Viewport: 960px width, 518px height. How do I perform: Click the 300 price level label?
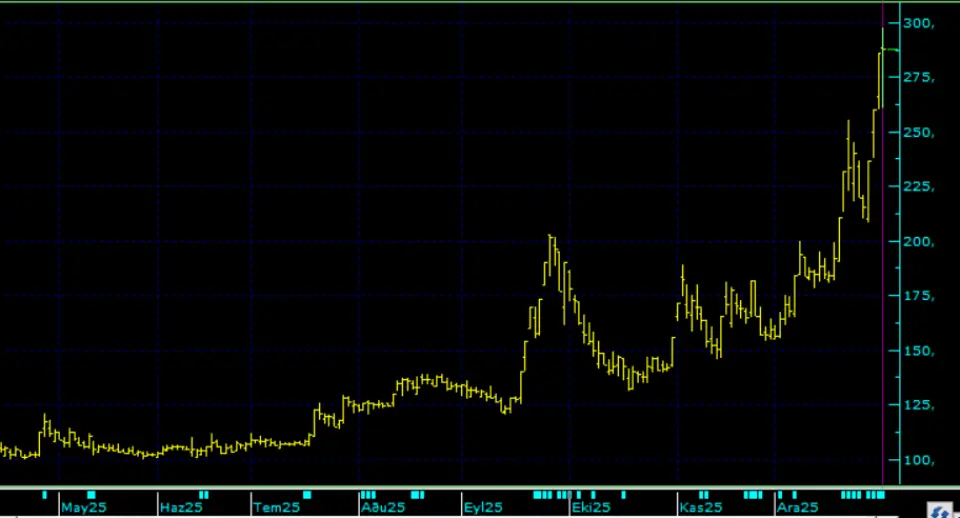click(918, 23)
